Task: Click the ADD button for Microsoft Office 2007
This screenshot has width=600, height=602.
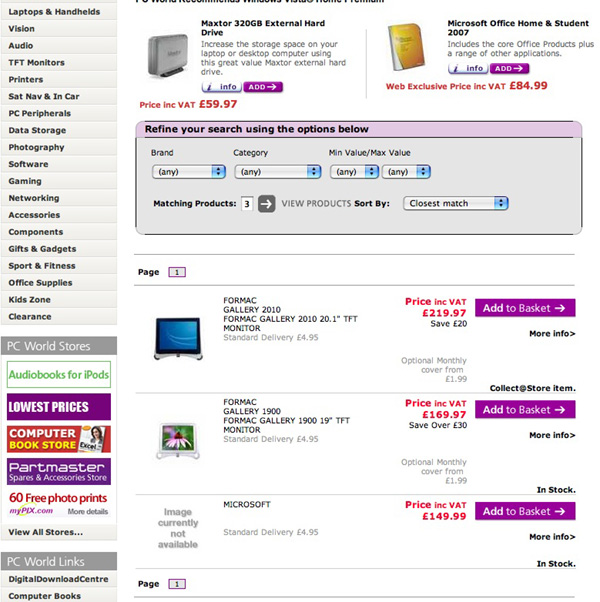Action: click(x=509, y=69)
